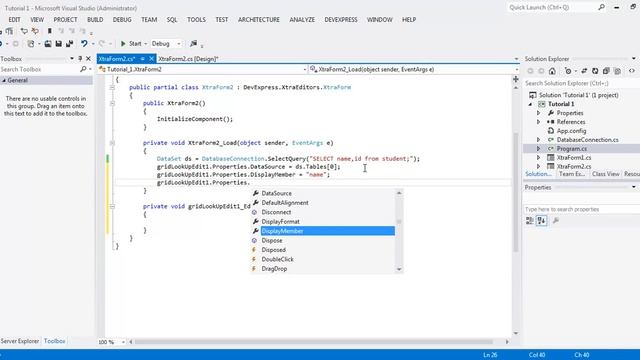Open the DEVEXPRESS menu
Image resolution: width=640 pixels, height=360 pixels.
coord(341,20)
